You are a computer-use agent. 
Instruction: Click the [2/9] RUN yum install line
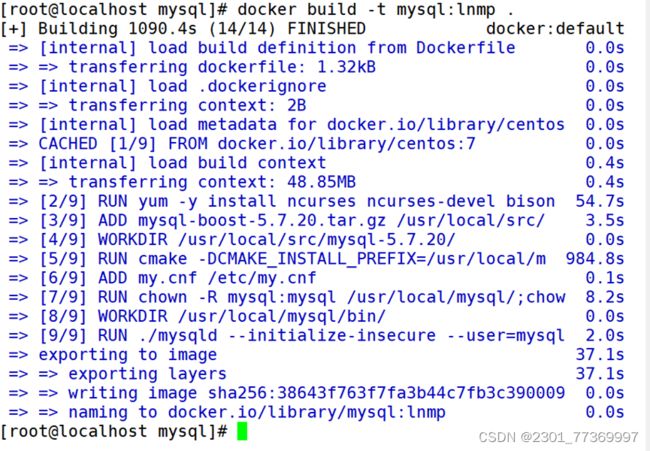317,201
